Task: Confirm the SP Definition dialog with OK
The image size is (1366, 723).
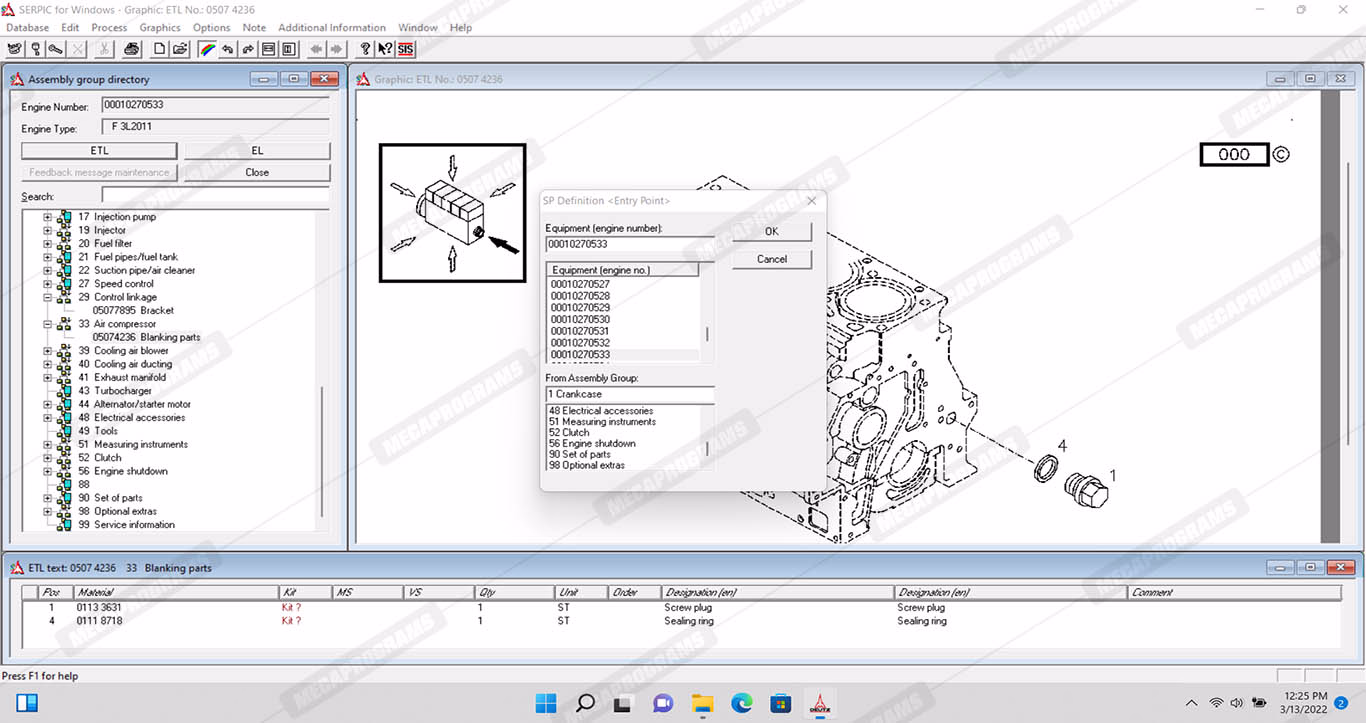Action: [x=771, y=231]
